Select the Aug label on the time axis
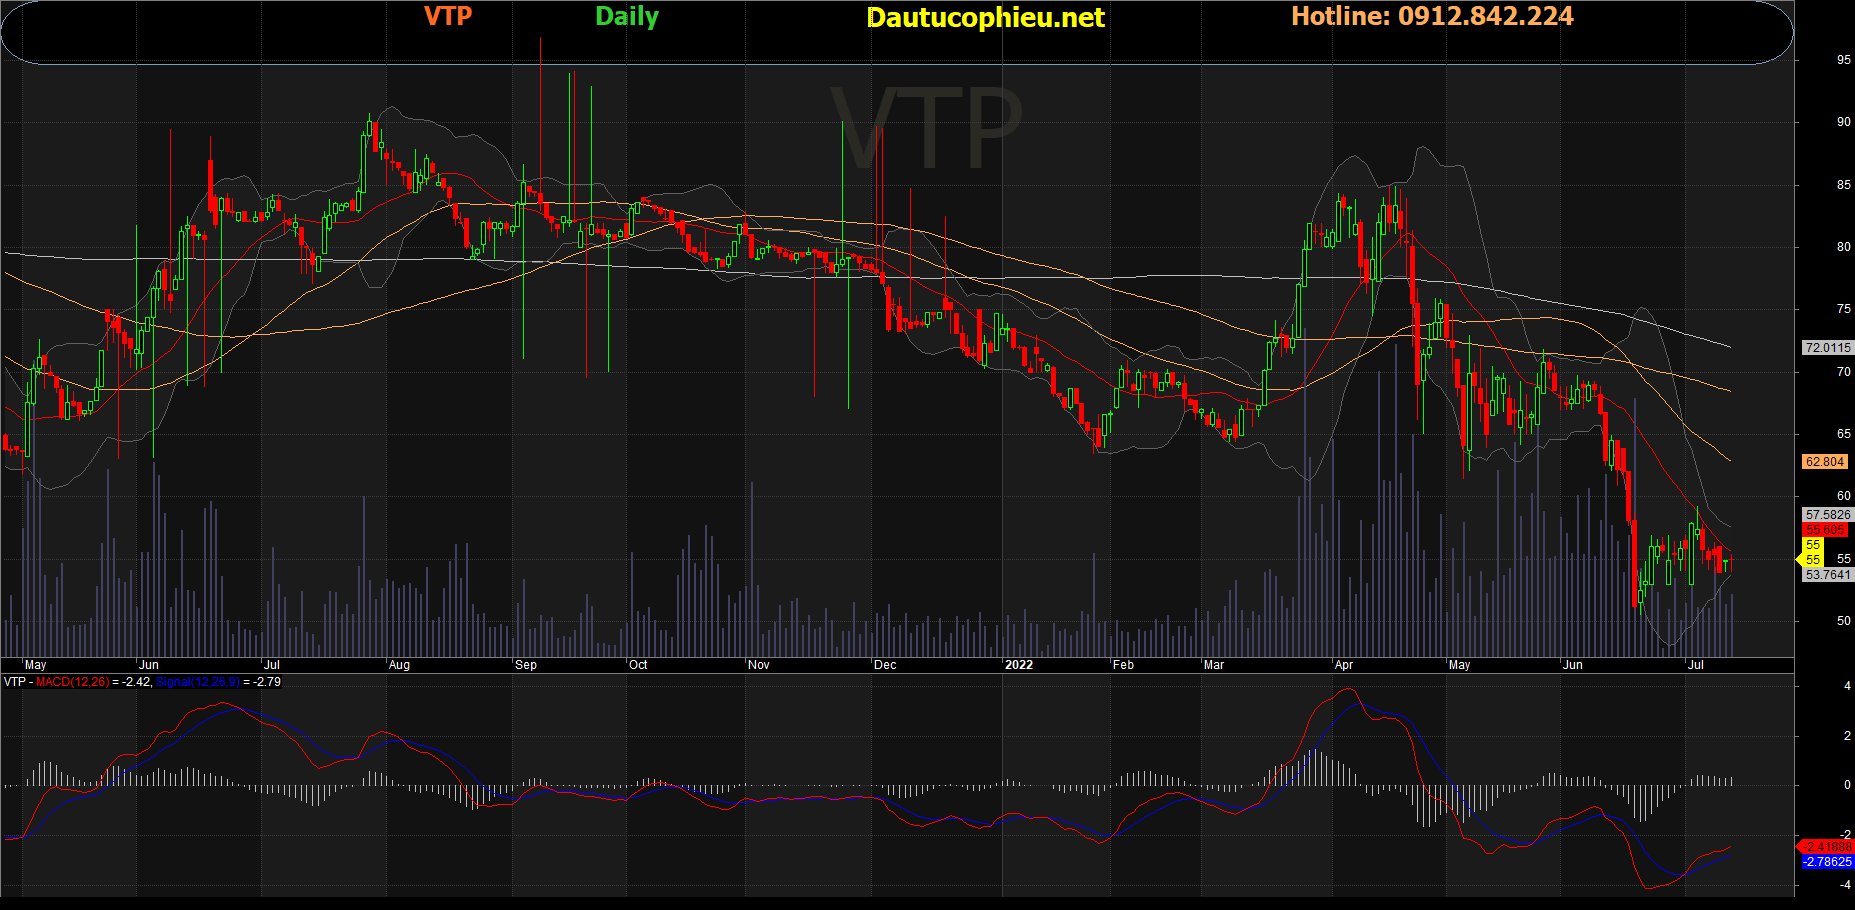This screenshot has height=910, width=1855. (399, 665)
